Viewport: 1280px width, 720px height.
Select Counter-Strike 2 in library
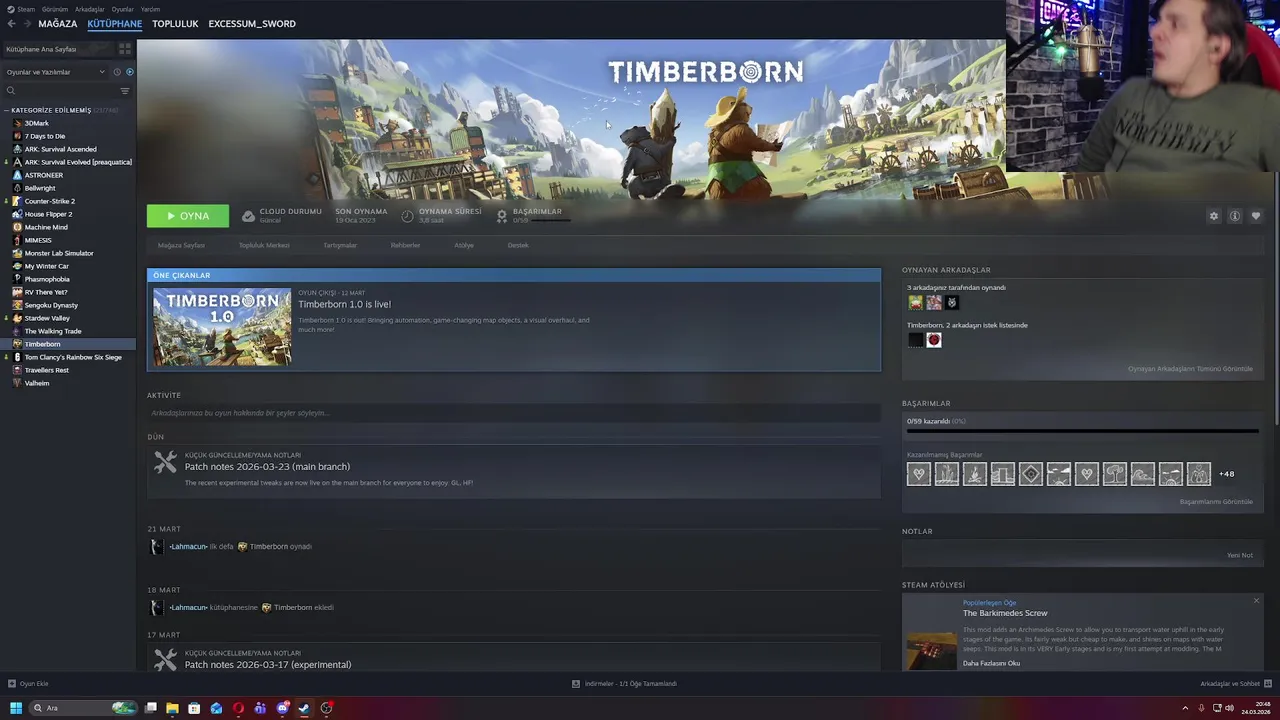pyautogui.click(x=50, y=201)
